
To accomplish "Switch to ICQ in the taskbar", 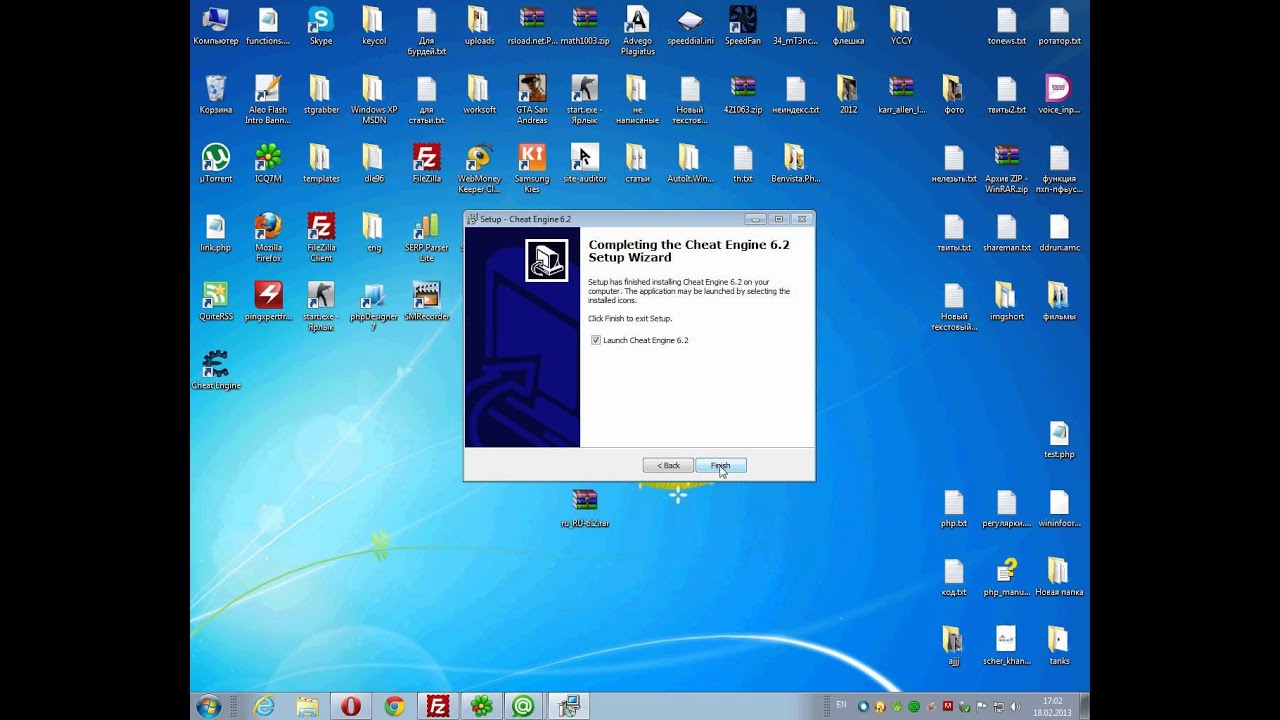I will click(x=480, y=706).
